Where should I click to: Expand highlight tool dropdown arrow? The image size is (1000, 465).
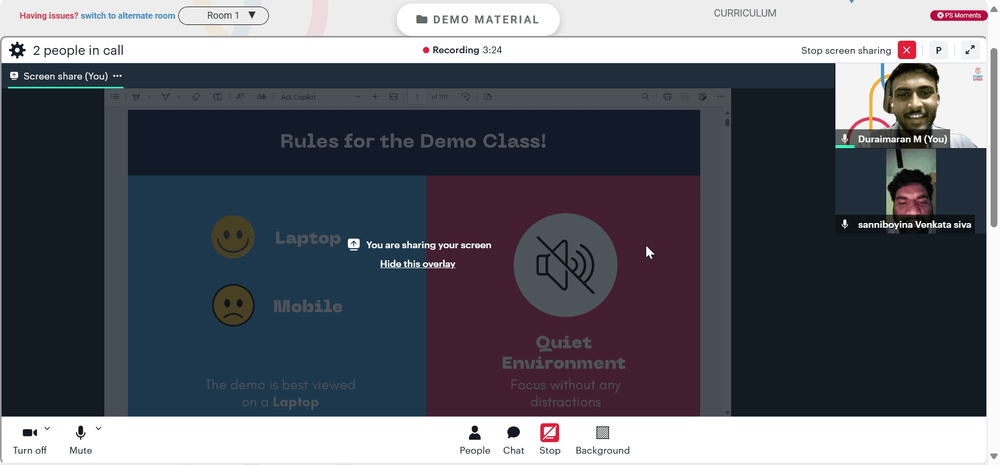[x=149, y=97]
